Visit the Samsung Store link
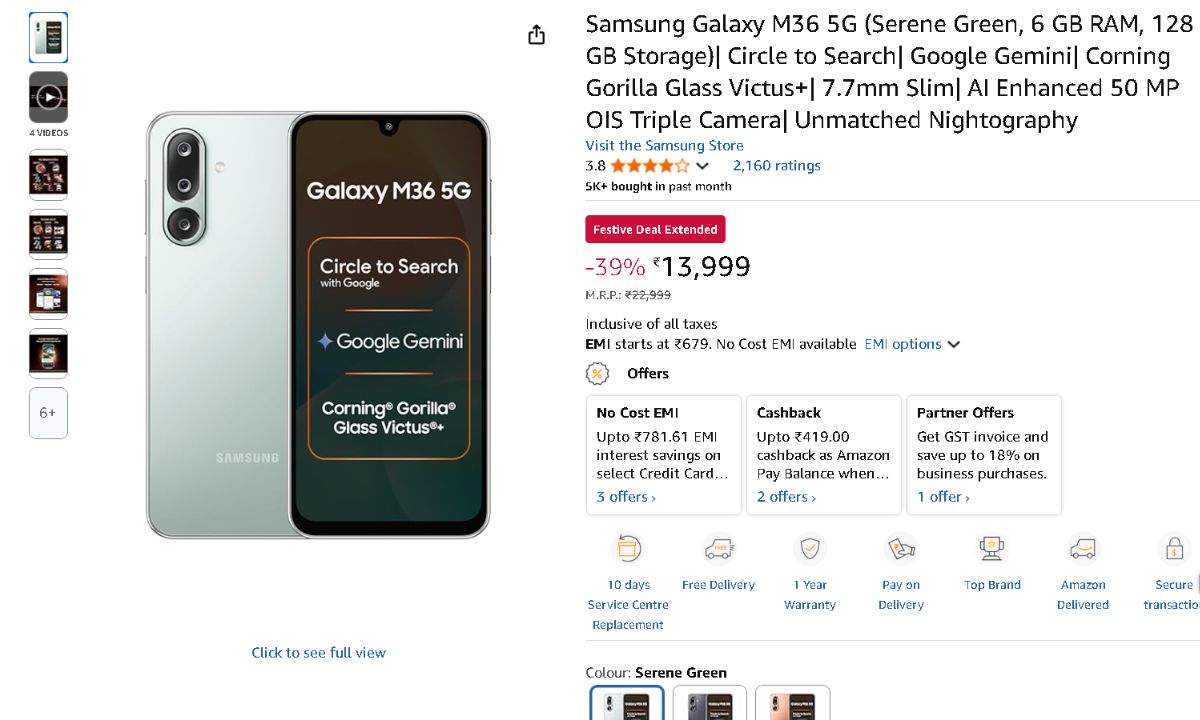The height and width of the screenshot is (720, 1200). [664, 145]
